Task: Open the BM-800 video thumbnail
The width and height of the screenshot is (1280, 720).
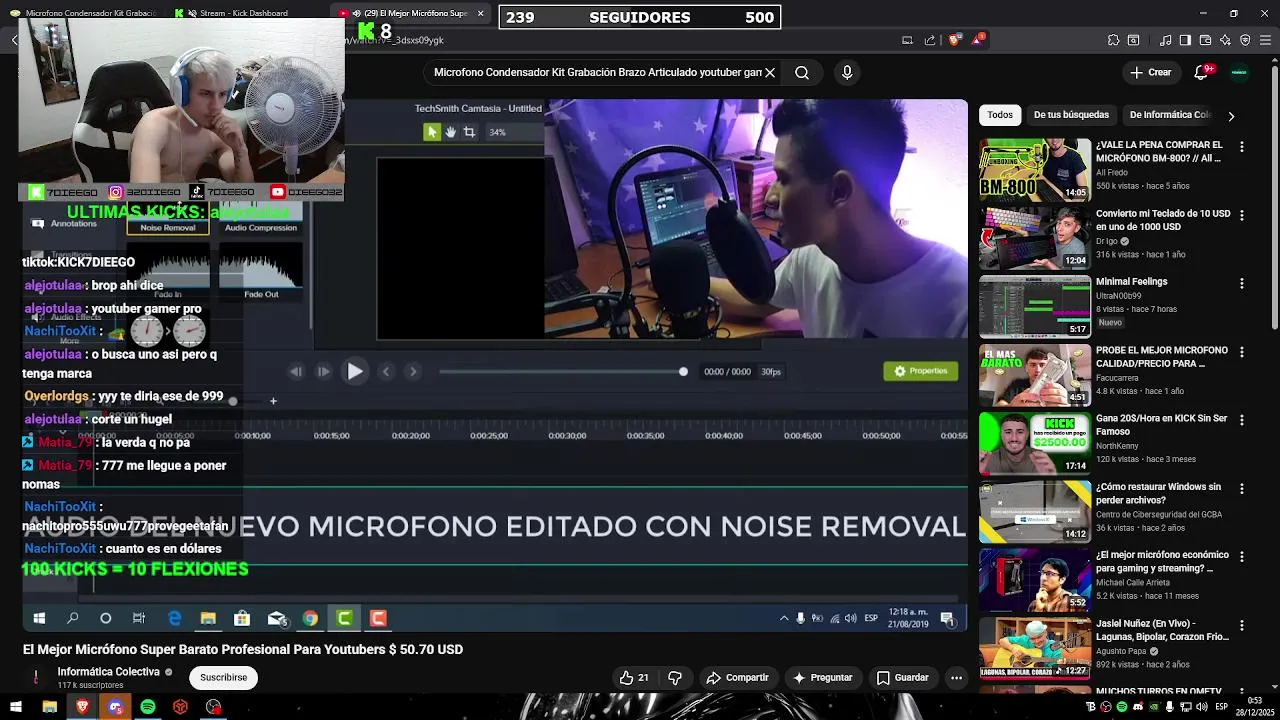Action: coord(1034,170)
